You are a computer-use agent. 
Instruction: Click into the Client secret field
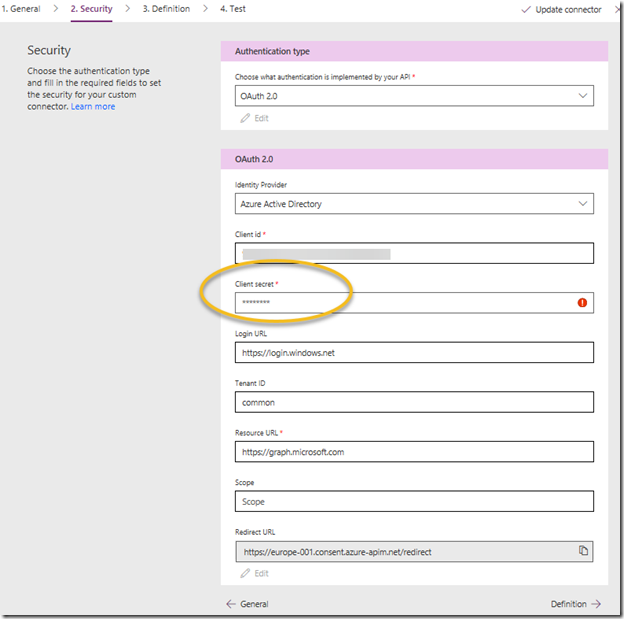[x=414, y=303]
